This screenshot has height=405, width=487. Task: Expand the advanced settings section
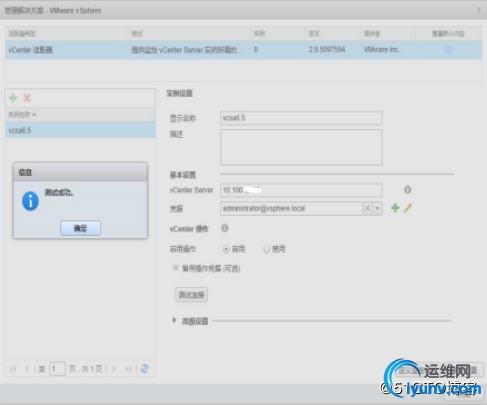click(174, 320)
